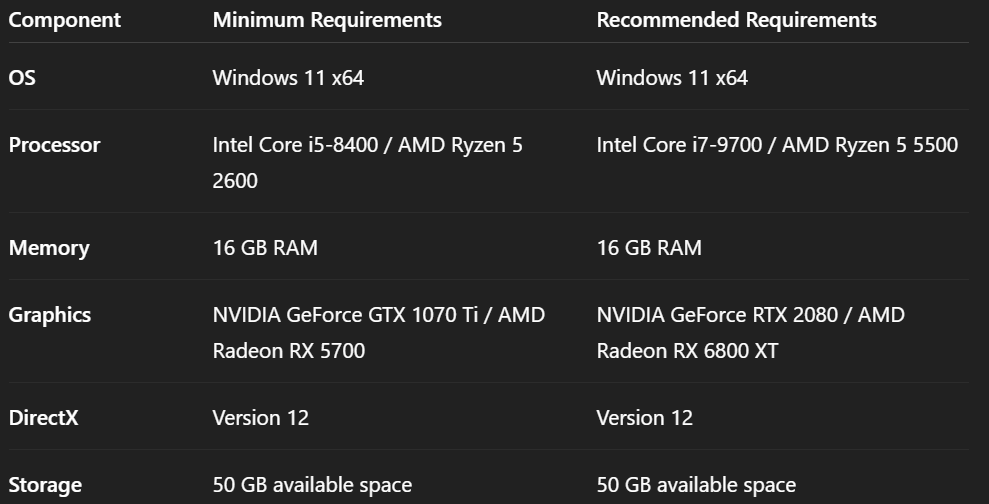The height and width of the screenshot is (504, 989).
Task: Select the OS row label
Action: (x=22, y=77)
